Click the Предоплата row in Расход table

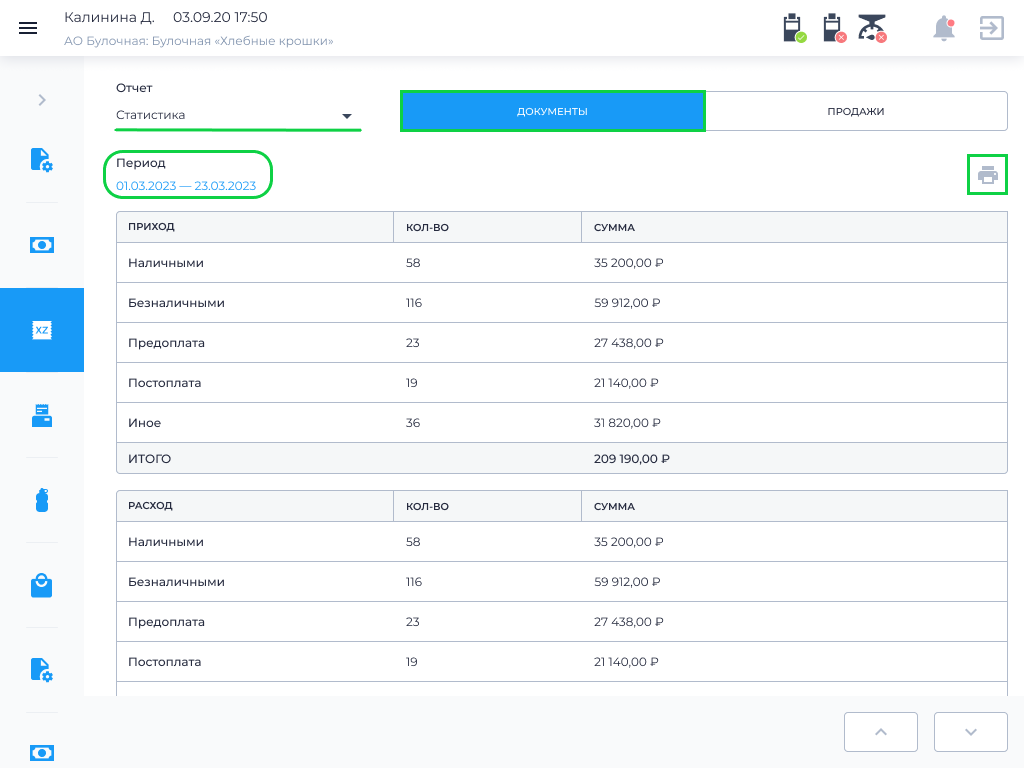click(x=561, y=622)
